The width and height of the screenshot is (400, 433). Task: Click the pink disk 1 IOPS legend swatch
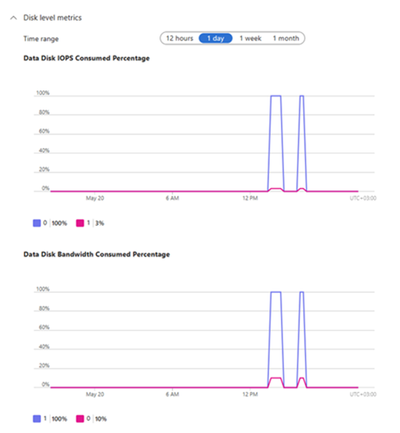coord(80,223)
